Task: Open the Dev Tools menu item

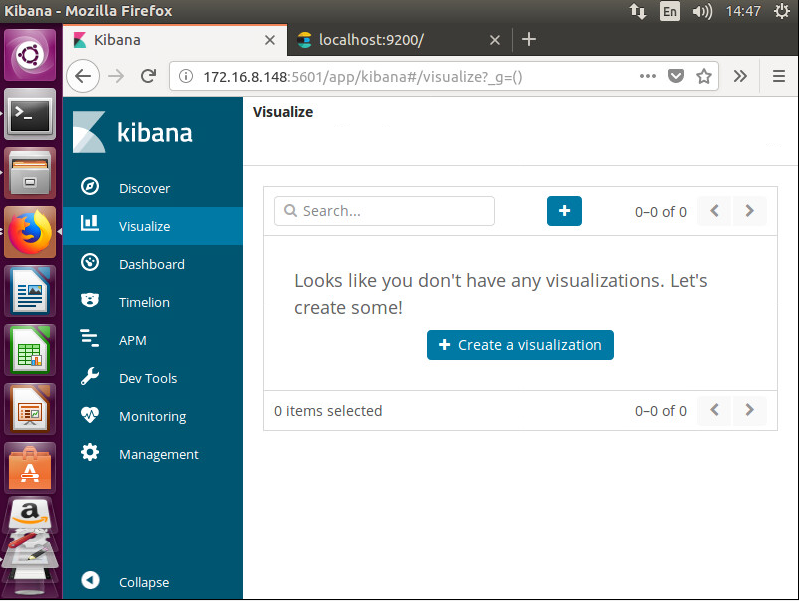Action: 153,378
